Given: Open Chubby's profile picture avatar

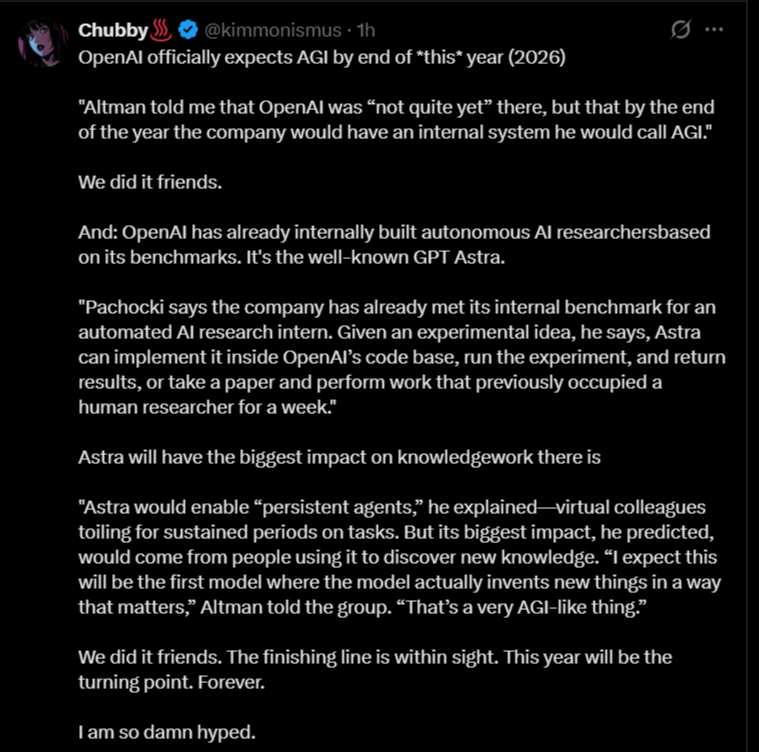Looking at the screenshot, I should 43,43.
